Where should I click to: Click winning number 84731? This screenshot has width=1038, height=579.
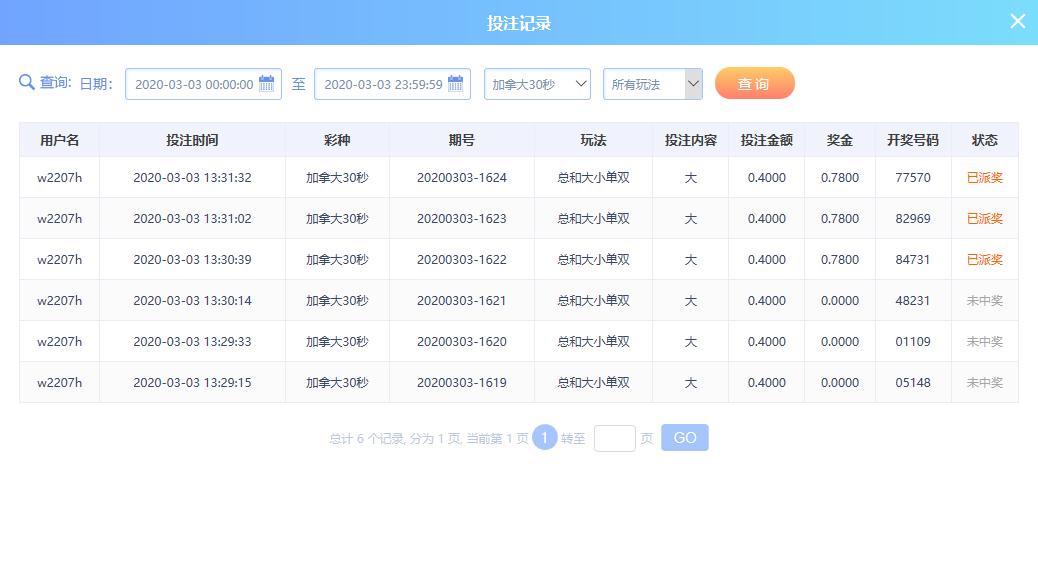(x=913, y=259)
